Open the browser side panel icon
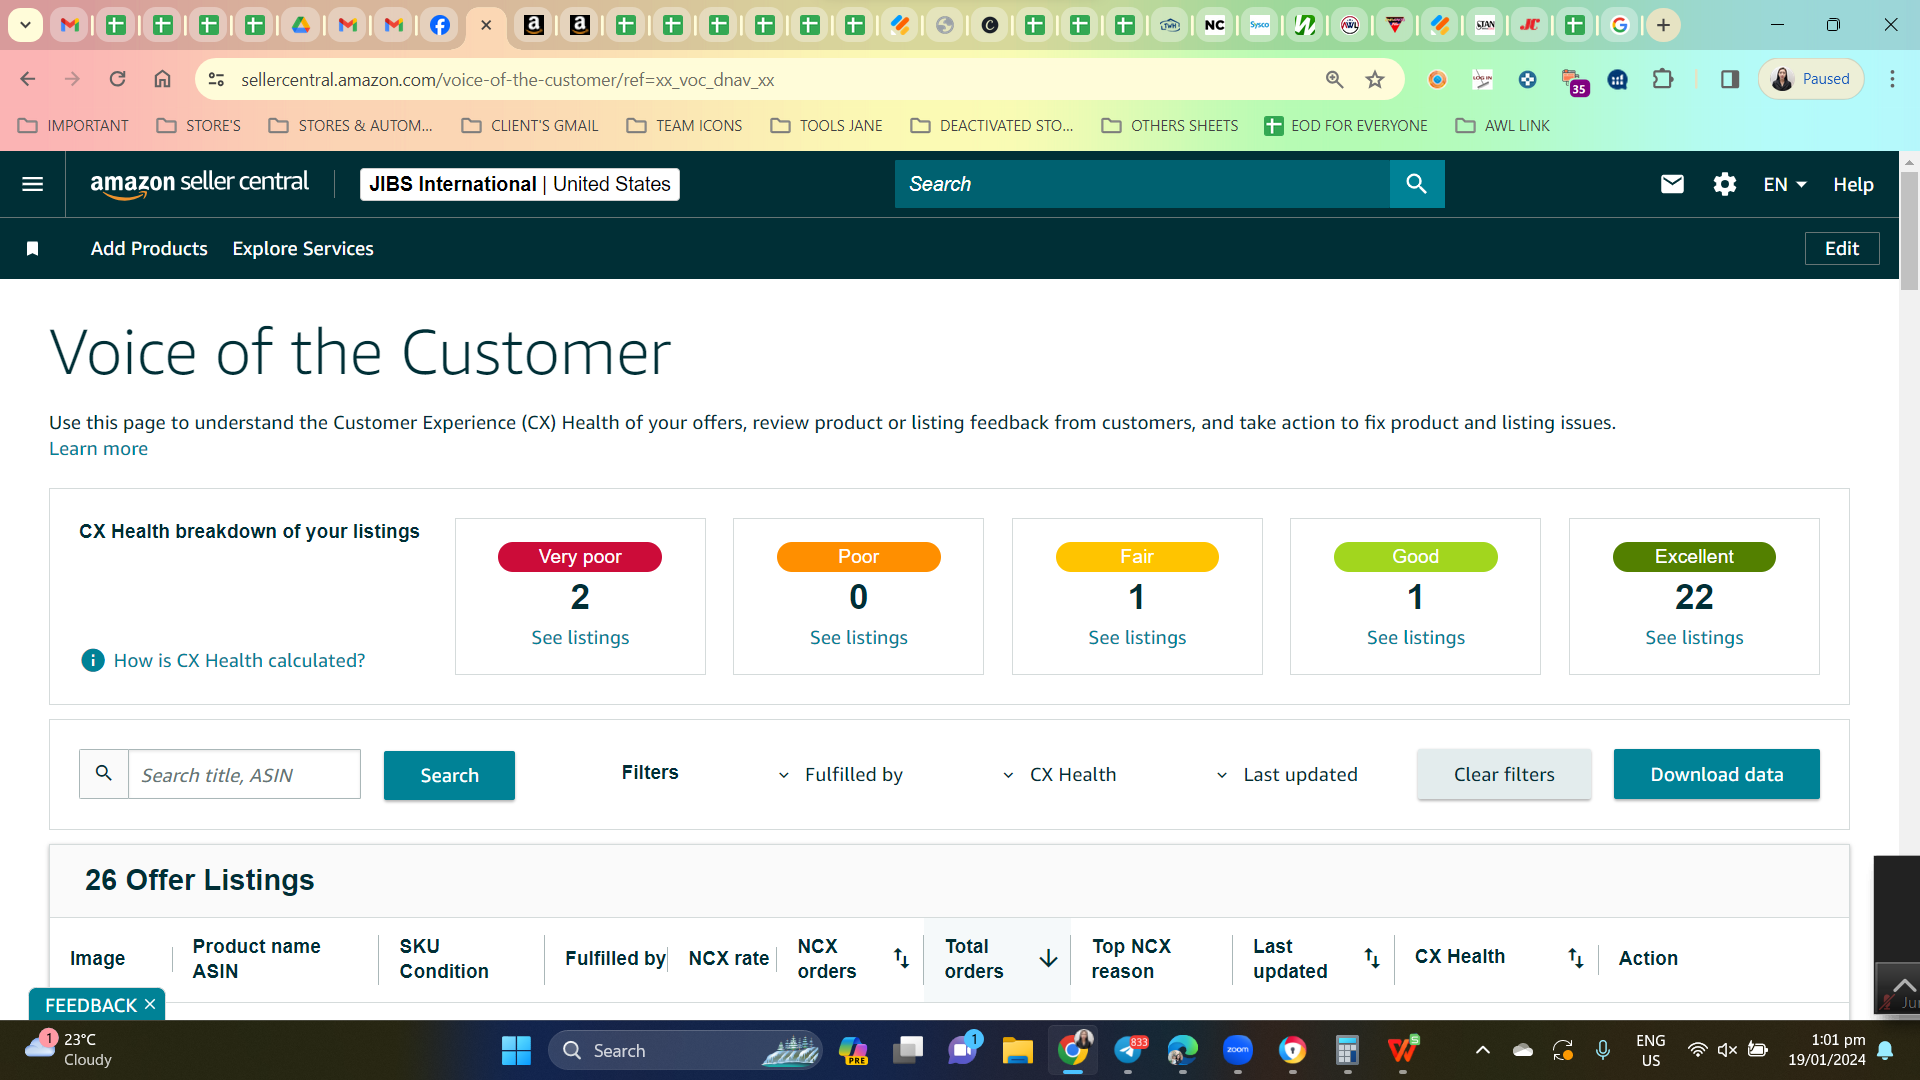Screen dimensions: 1920x1080 (x=1730, y=79)
